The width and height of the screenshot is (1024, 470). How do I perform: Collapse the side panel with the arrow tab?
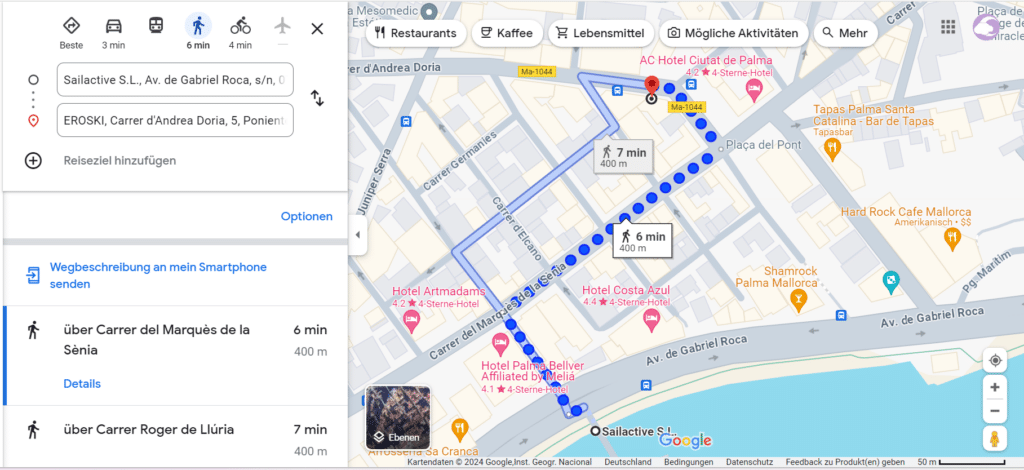(357, 235)
